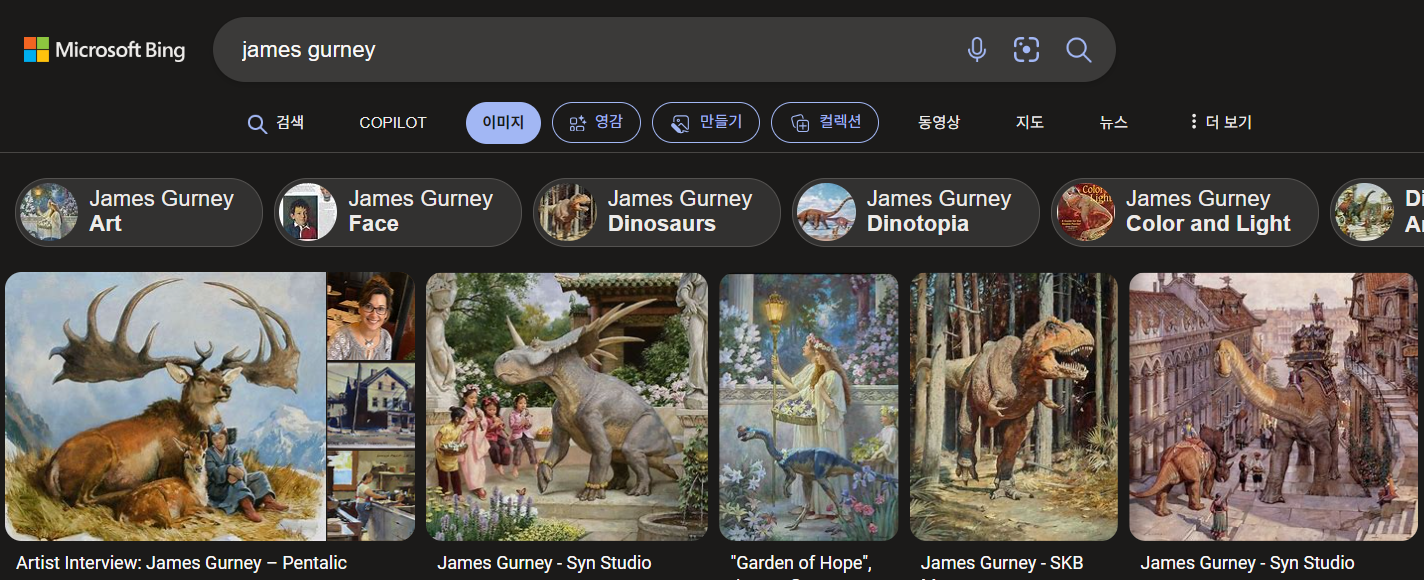Screen dimensions: 1424x580
Task: Open the smiling woman with glasses photo
Action: 371,316
